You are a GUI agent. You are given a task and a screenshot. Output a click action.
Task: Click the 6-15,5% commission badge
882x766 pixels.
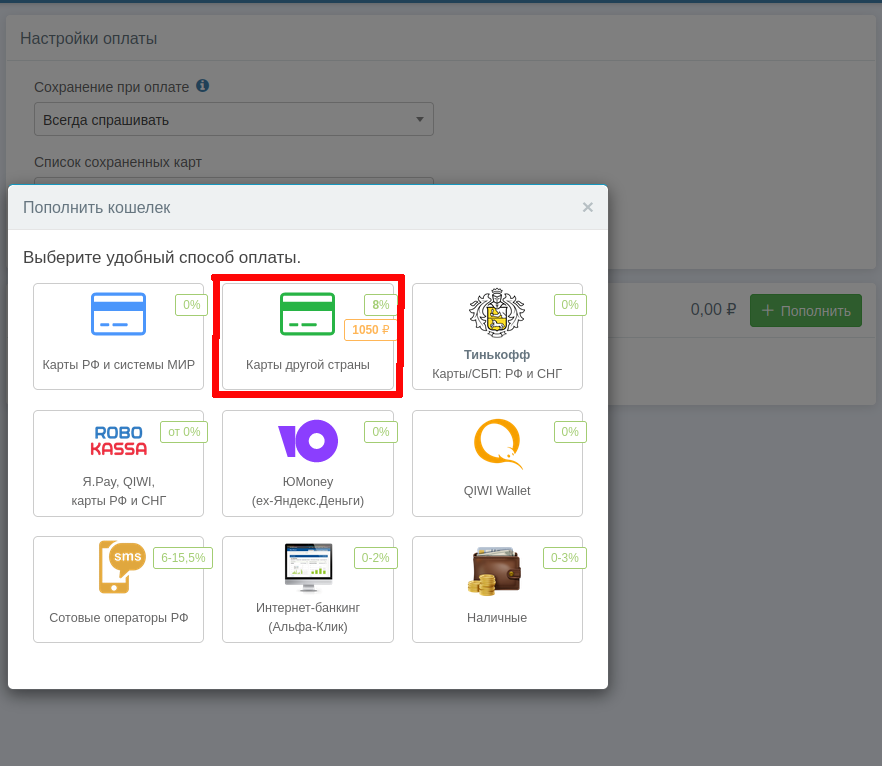pos(183,558)
